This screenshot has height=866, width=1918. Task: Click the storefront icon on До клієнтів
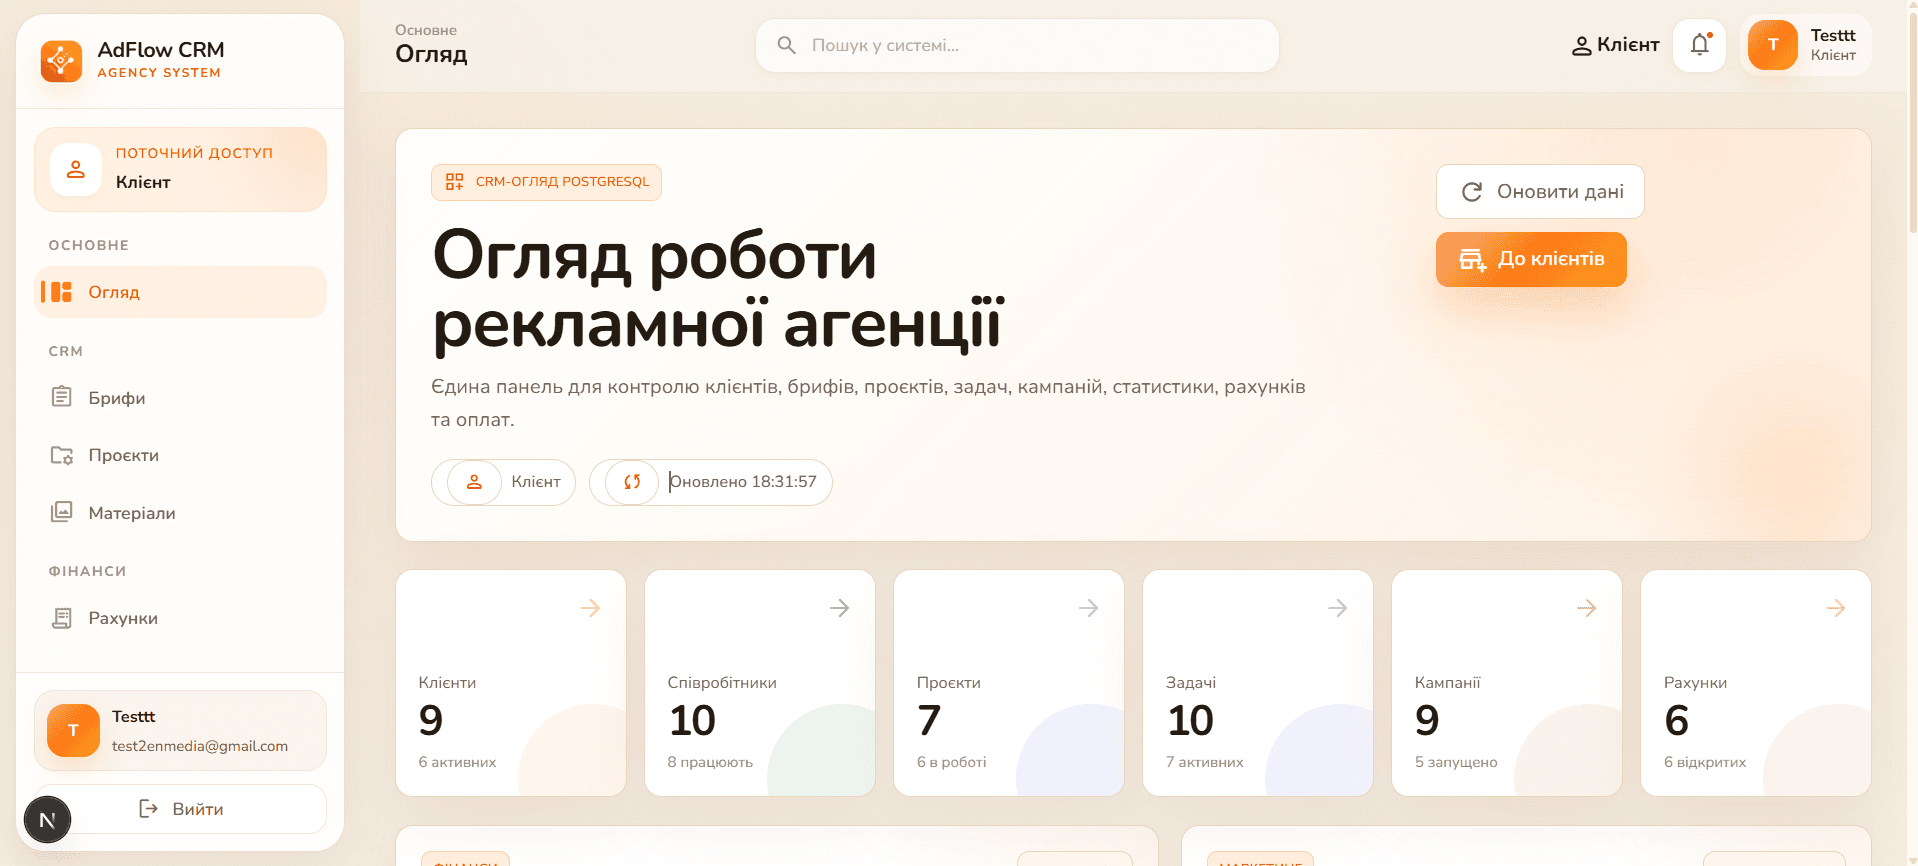tap(1472, 259)
